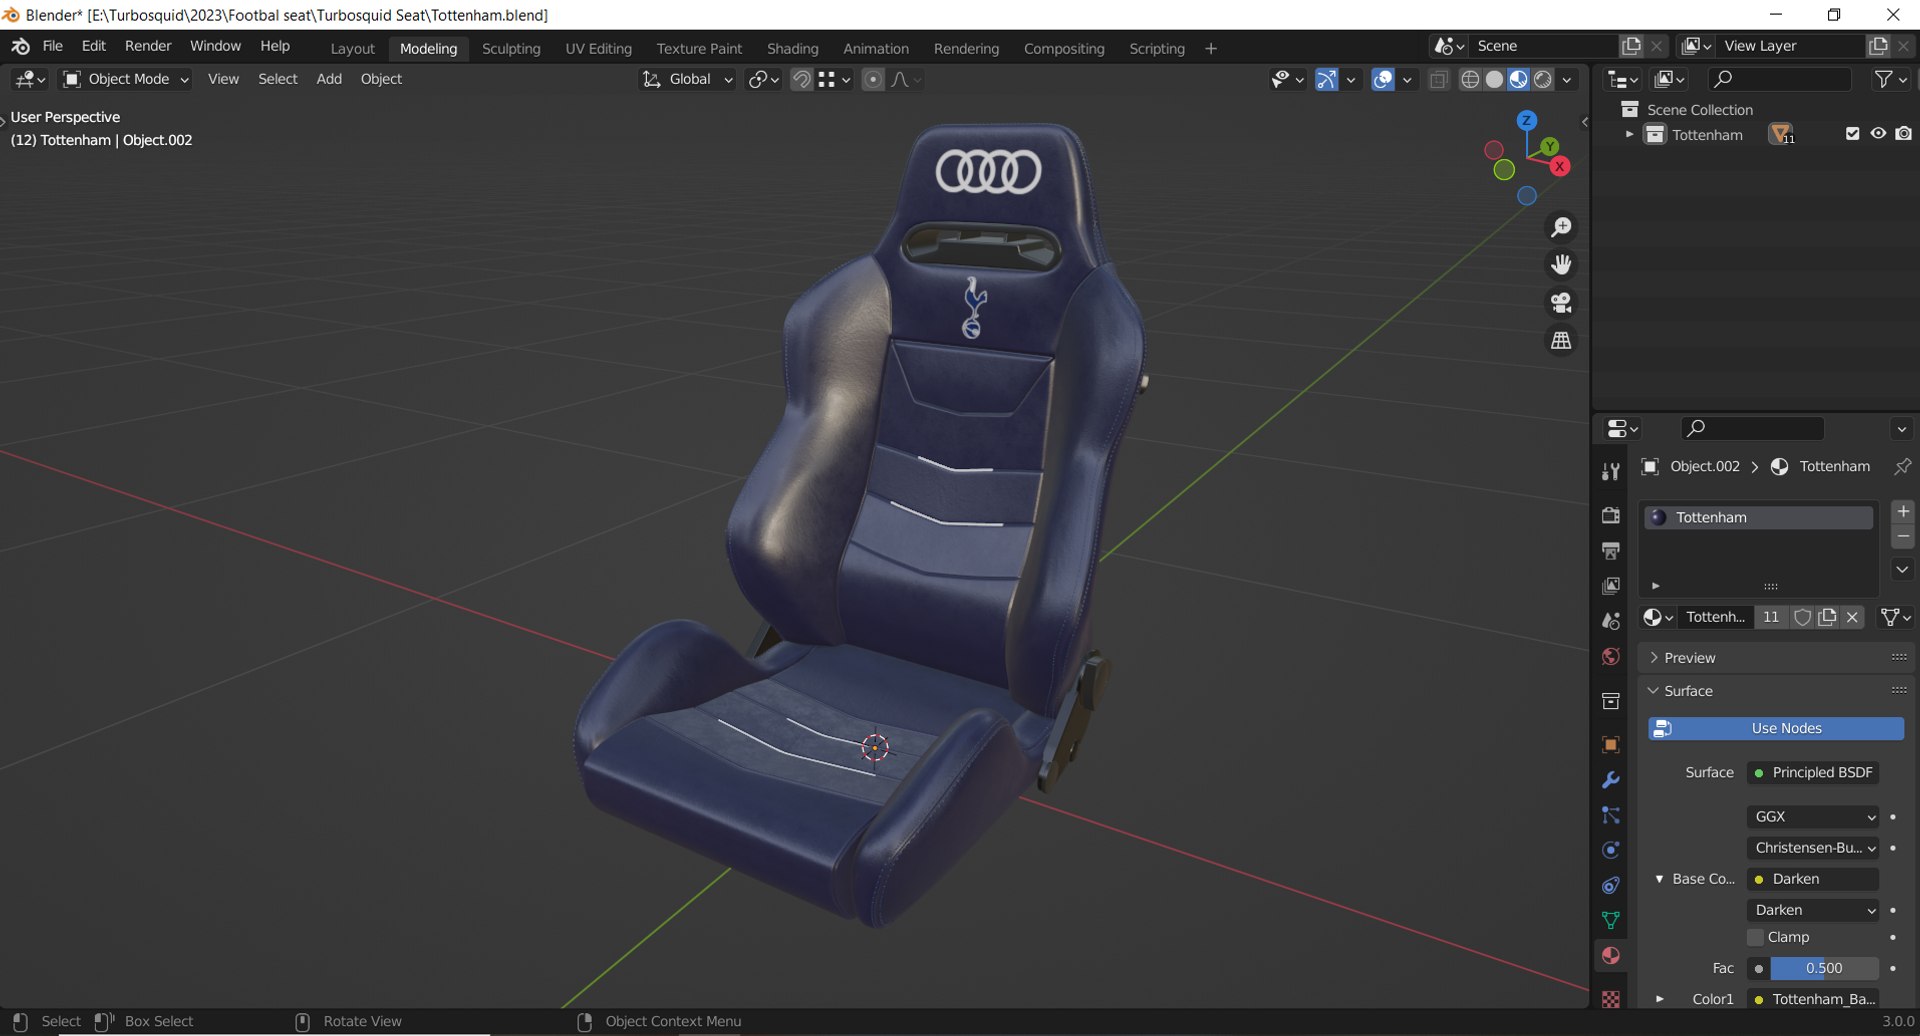This screenshot has height=1036, width=1920.
Task: Toggle X-ray display mode
Action: click(1438, 80)
